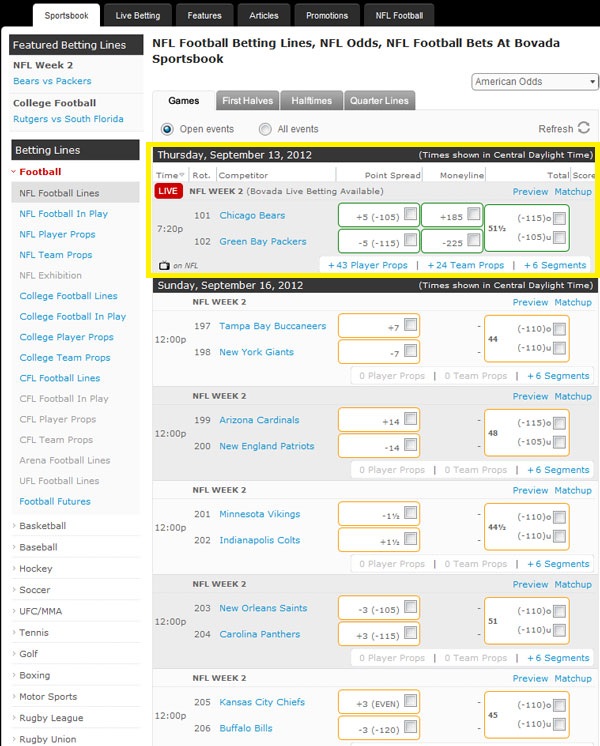Viewport: 600px width, 746px height.
Task: Select the Open events radio button
Action: tap(167, 129)
